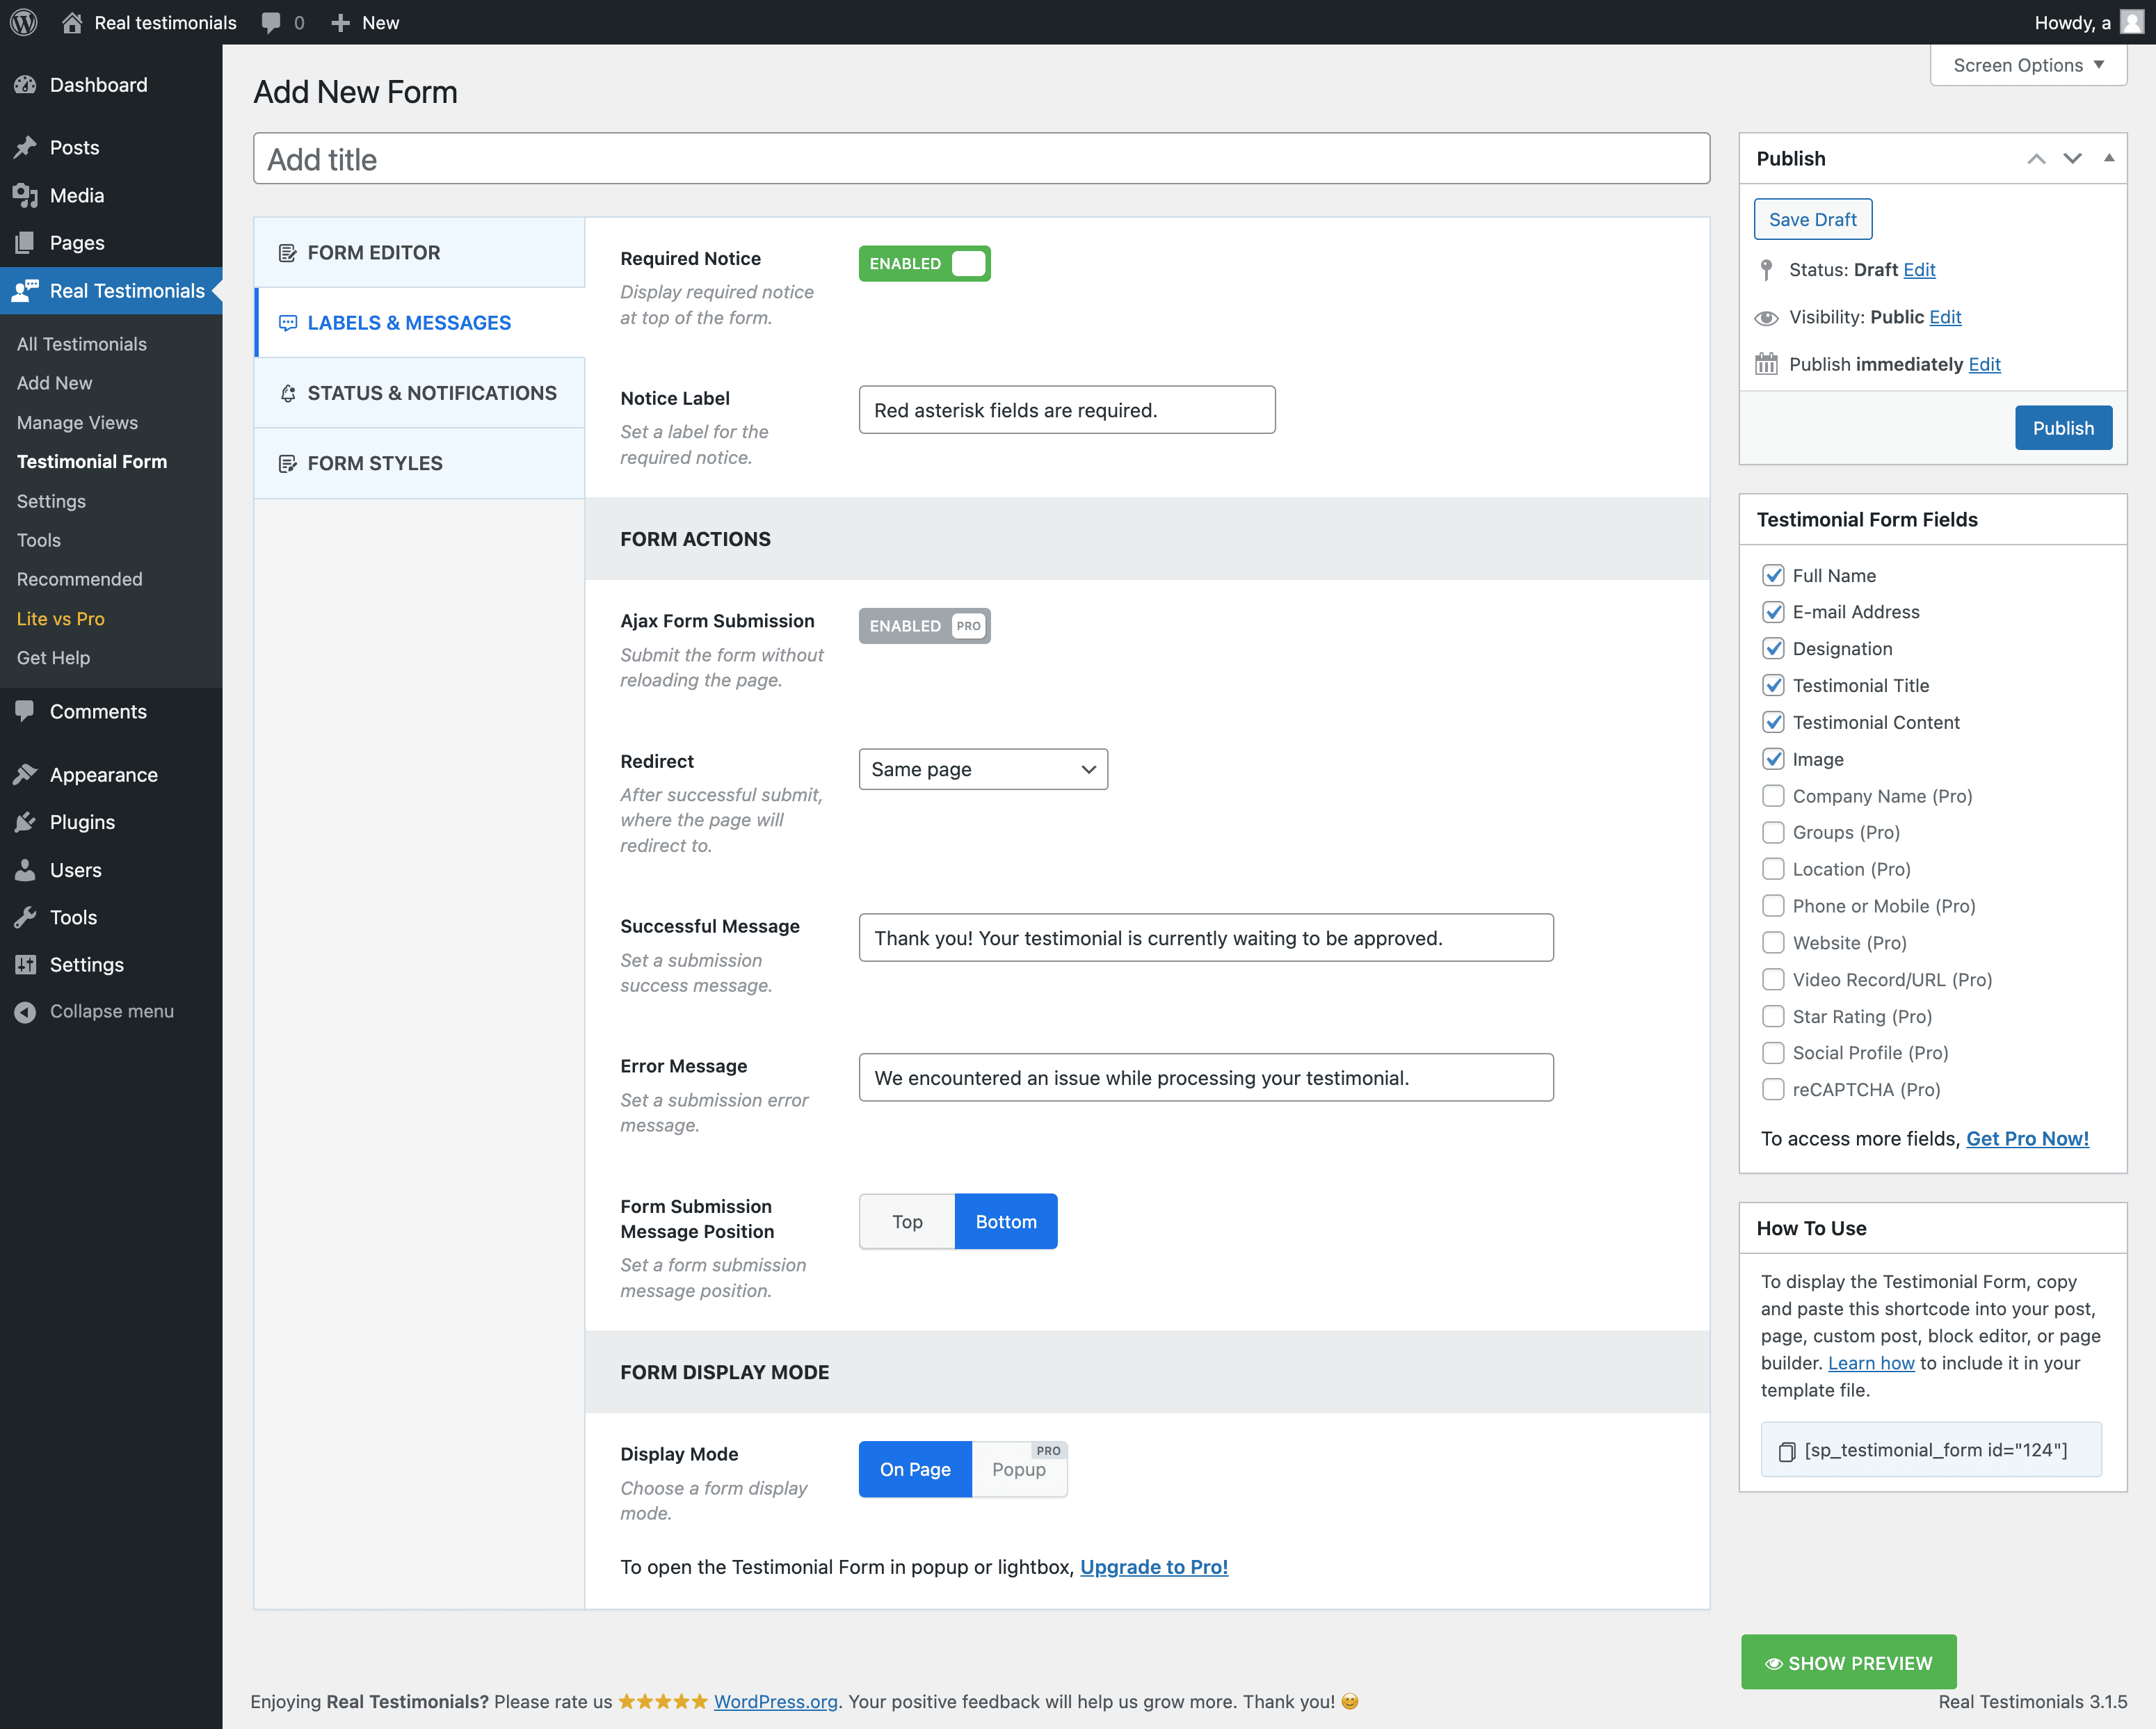
Task: Click the Media icon in the sidebar
Action: click(x=26, y=196)
